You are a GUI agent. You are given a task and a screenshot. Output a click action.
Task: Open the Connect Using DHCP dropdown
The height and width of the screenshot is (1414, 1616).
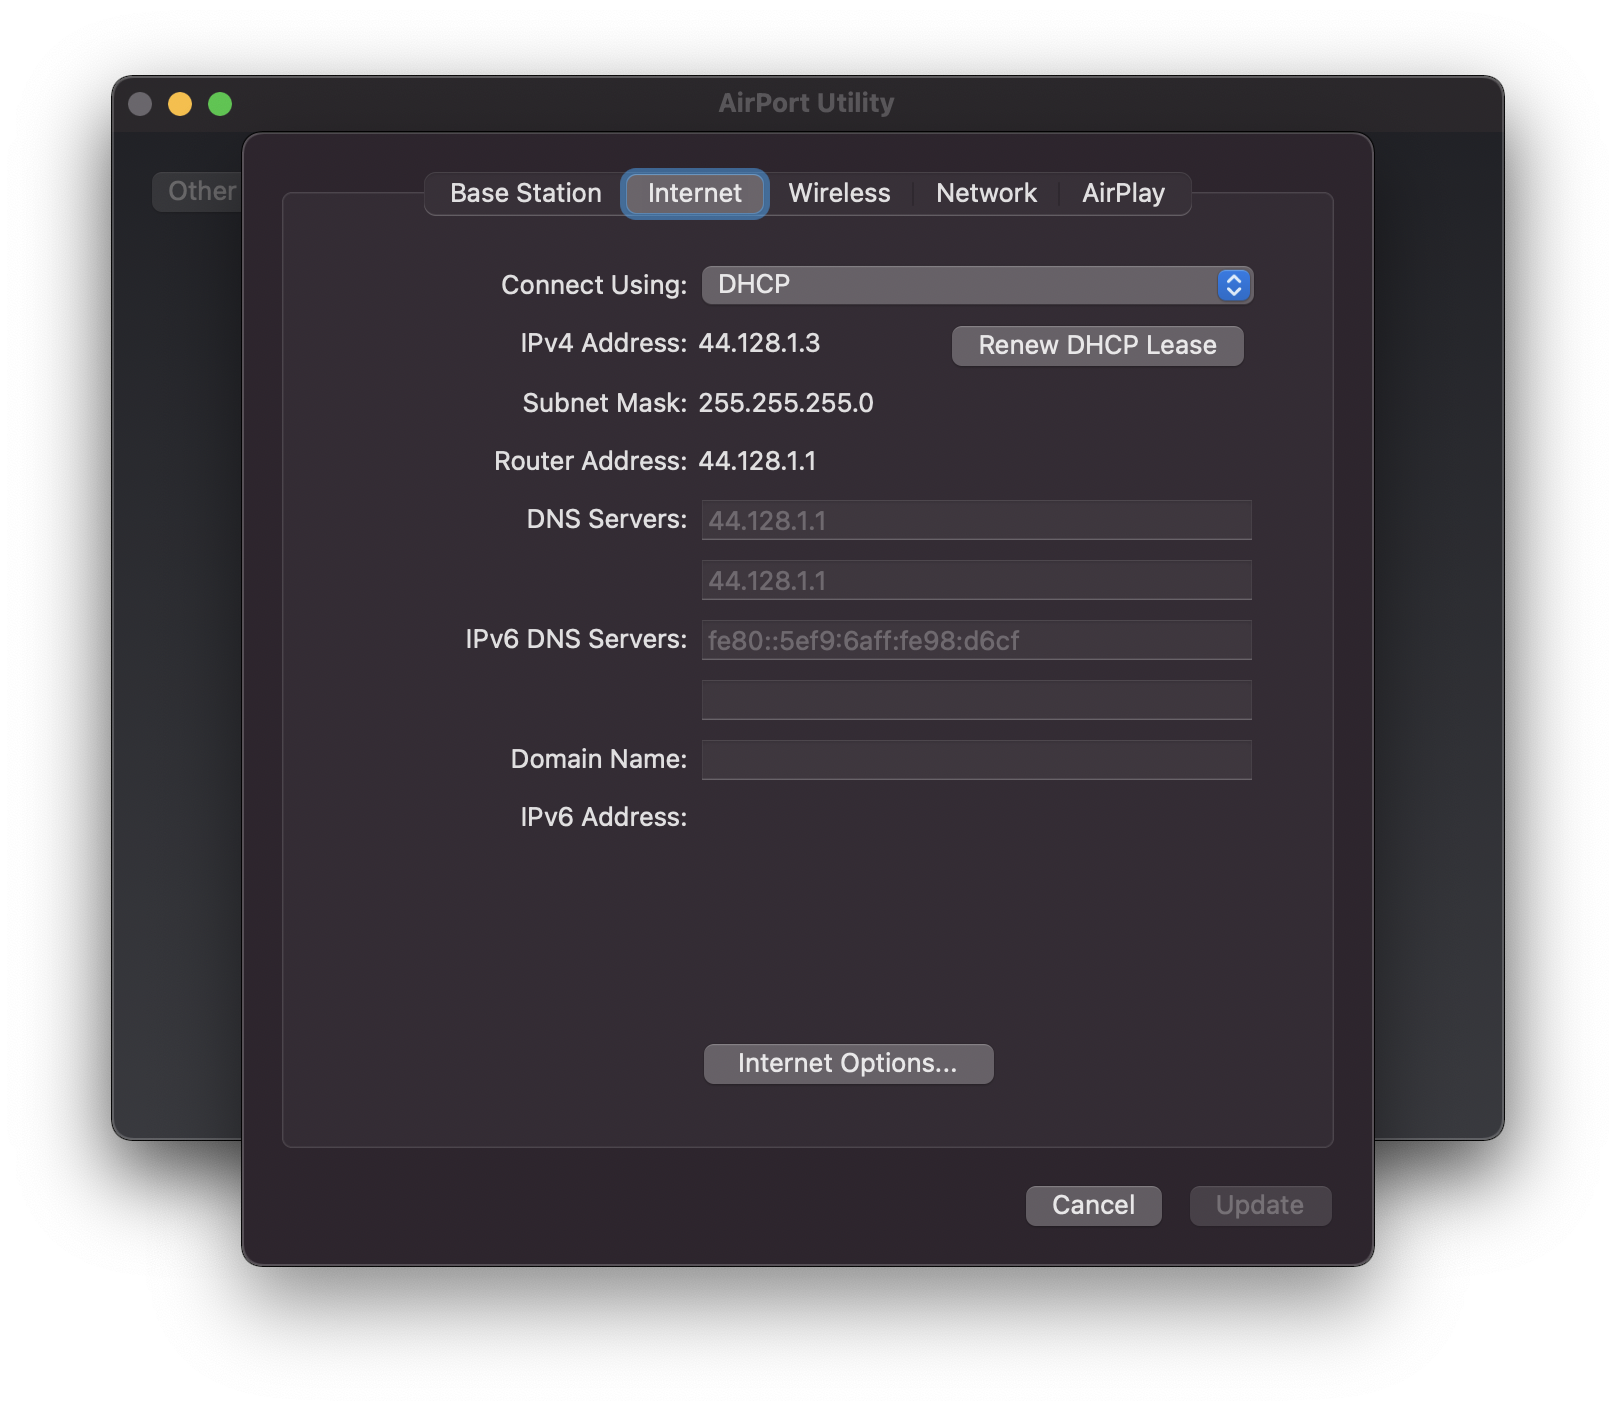tap(977, 285)
